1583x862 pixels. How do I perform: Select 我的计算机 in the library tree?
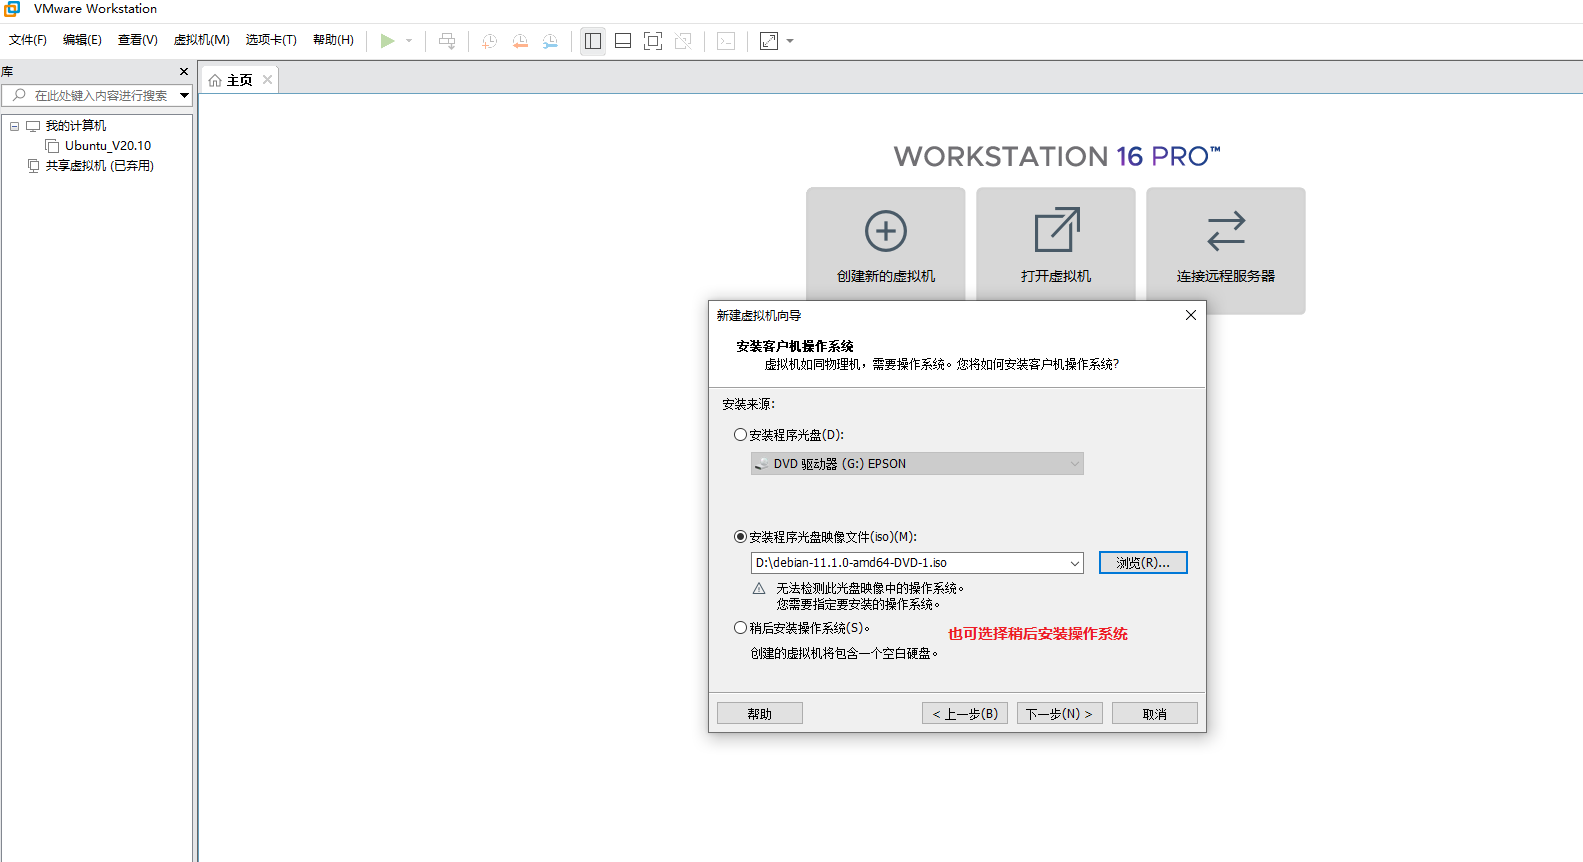[76, 126]
